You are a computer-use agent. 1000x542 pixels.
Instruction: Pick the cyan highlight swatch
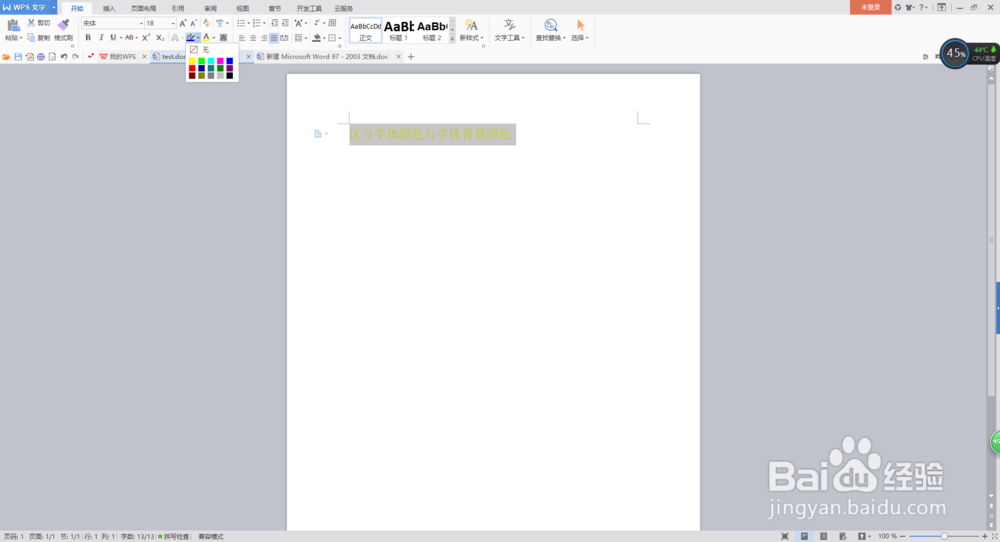pos(211,61)
